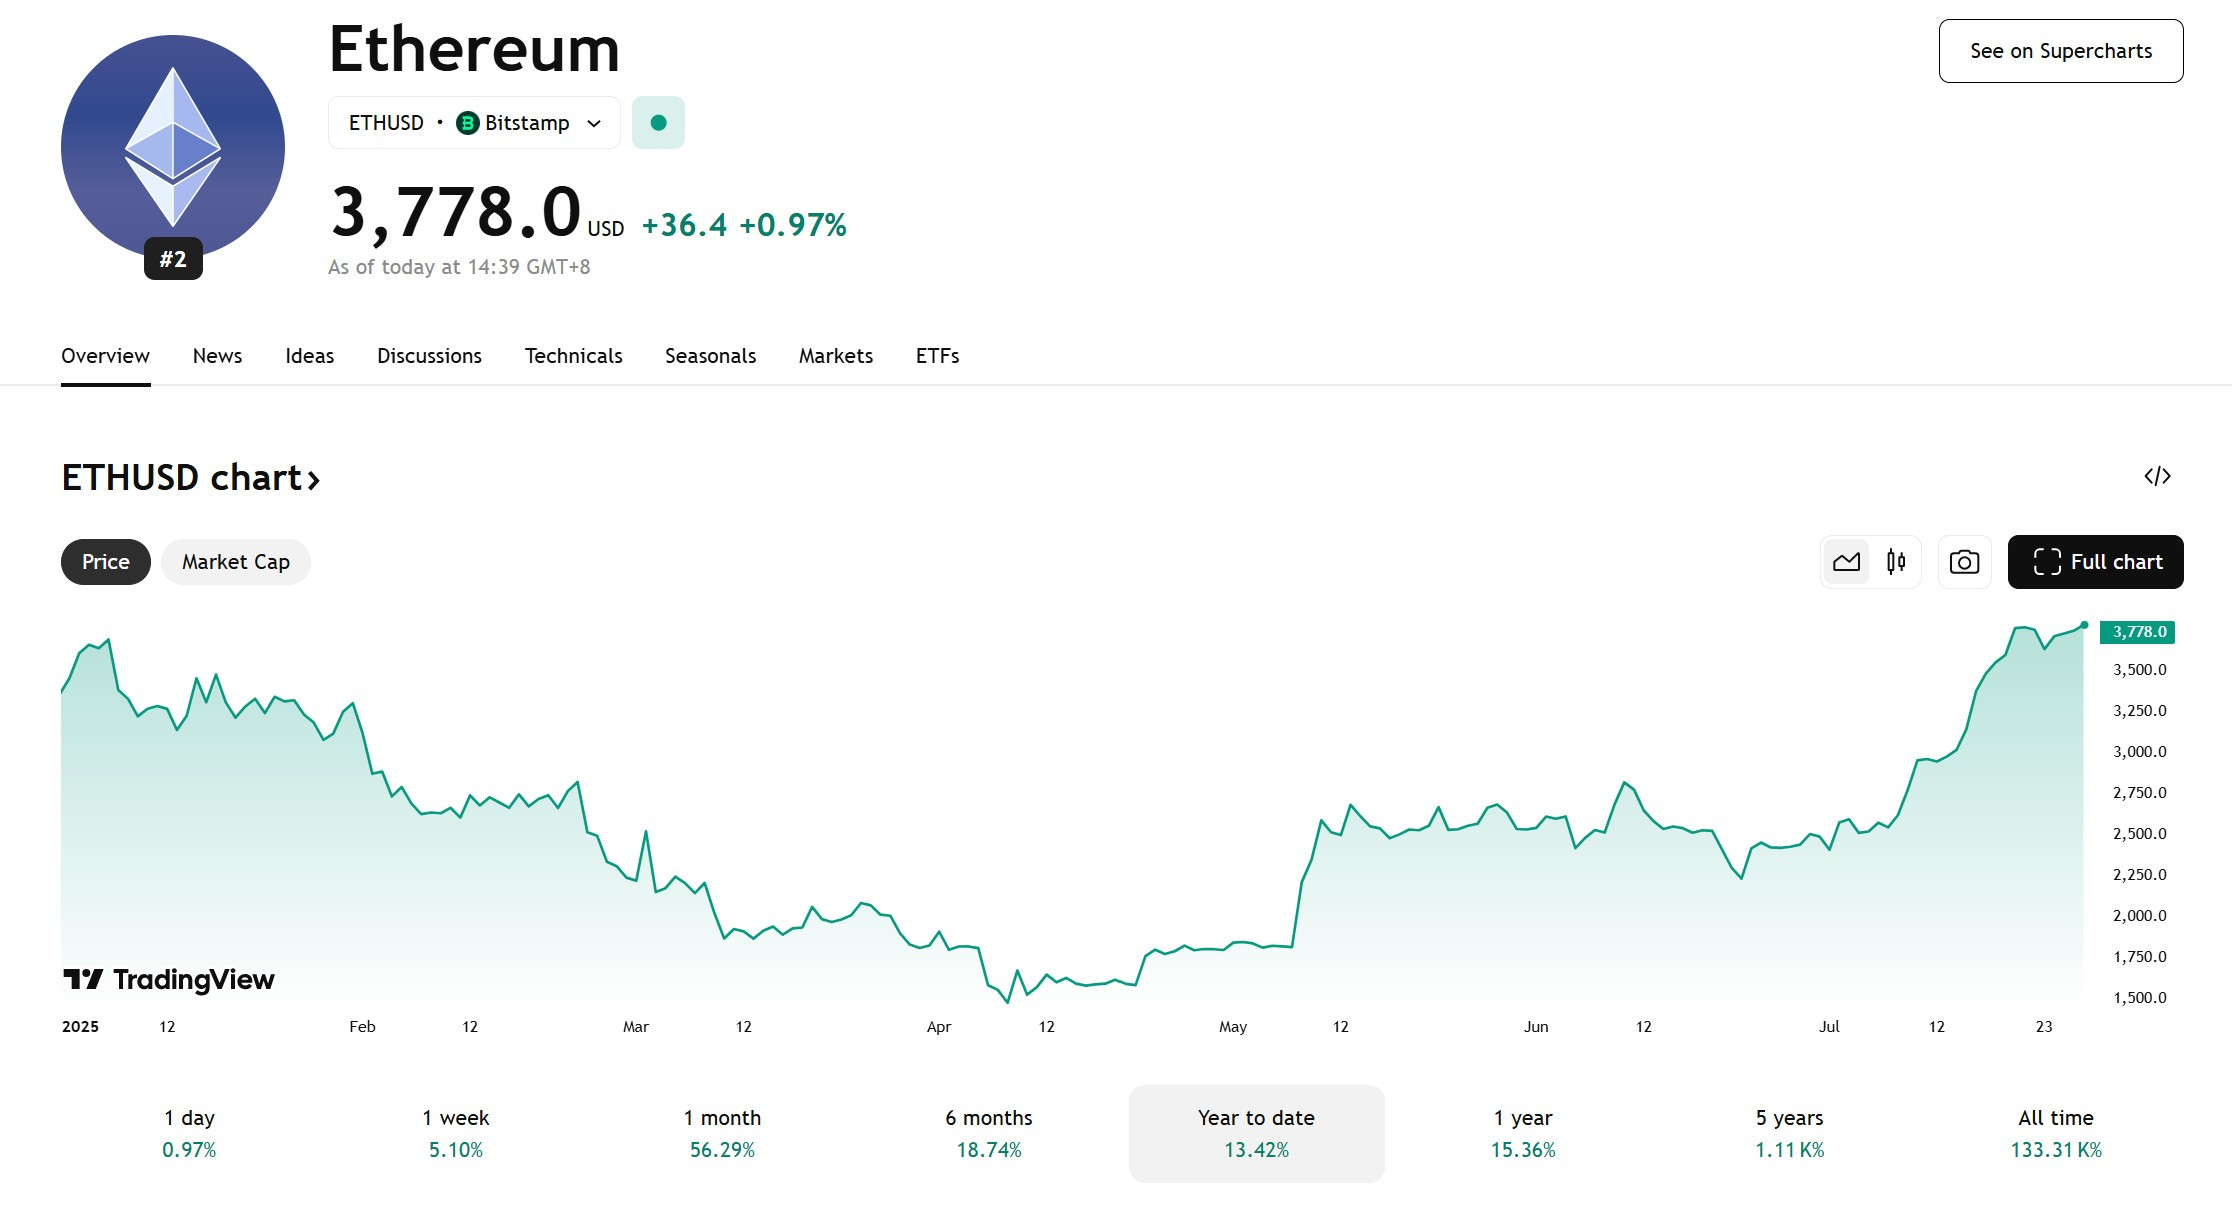Select the Price chart toggle

(106, 562)
